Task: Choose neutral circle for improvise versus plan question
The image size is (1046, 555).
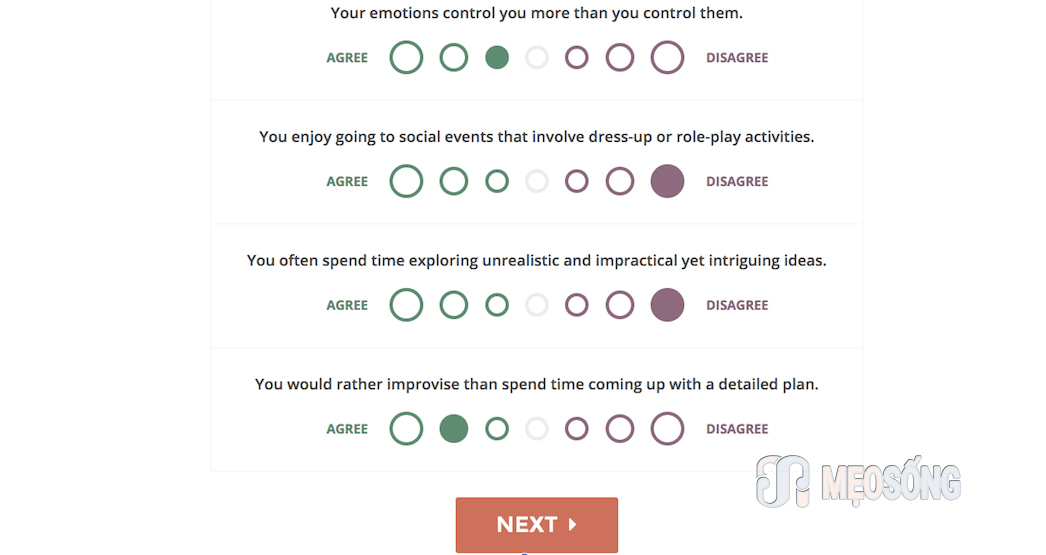Action: [x=537, y=428]
